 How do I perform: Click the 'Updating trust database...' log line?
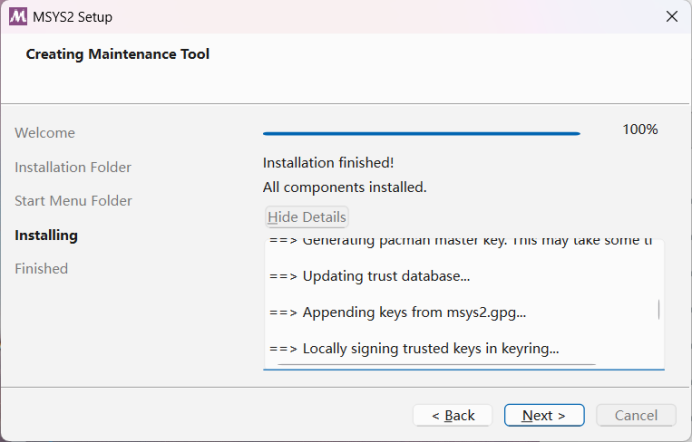click(370, 276)
